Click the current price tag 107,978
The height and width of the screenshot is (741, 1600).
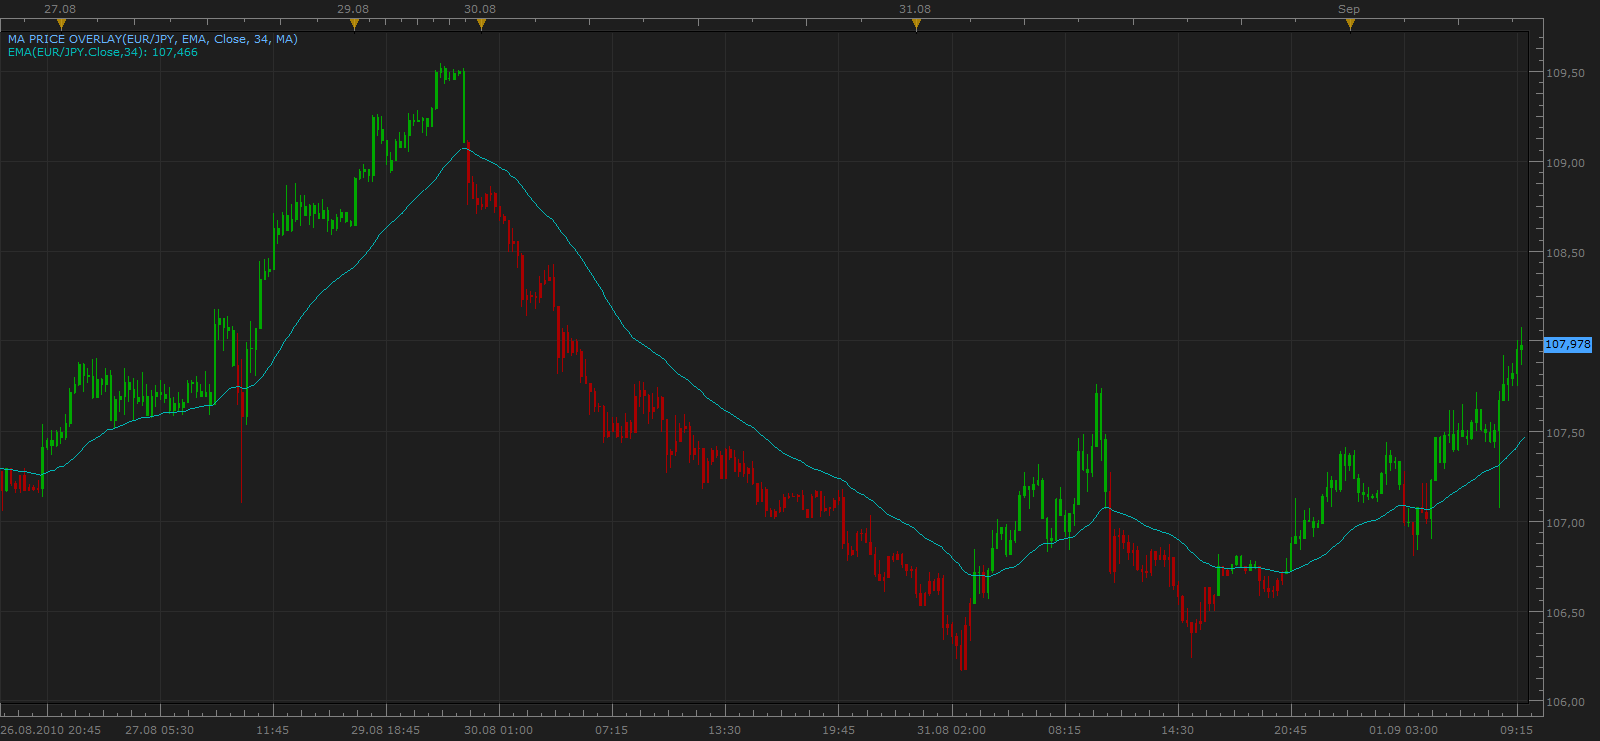coord(1567,344)
